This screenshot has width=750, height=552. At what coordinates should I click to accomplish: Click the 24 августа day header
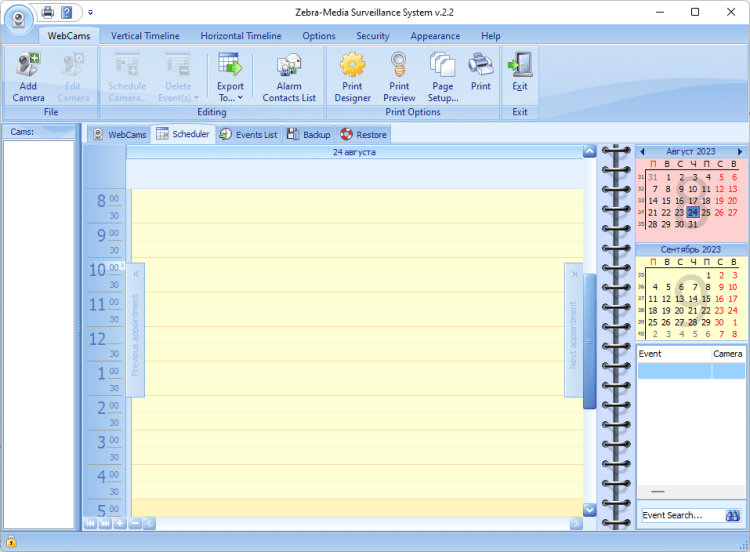point(354,152)
